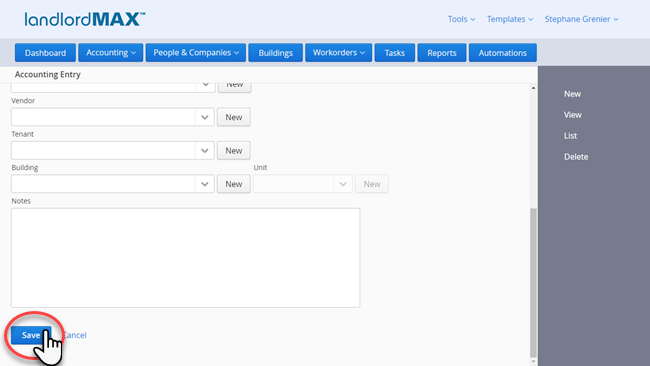Open the landlordMAX logo home link

pos(85,19)
